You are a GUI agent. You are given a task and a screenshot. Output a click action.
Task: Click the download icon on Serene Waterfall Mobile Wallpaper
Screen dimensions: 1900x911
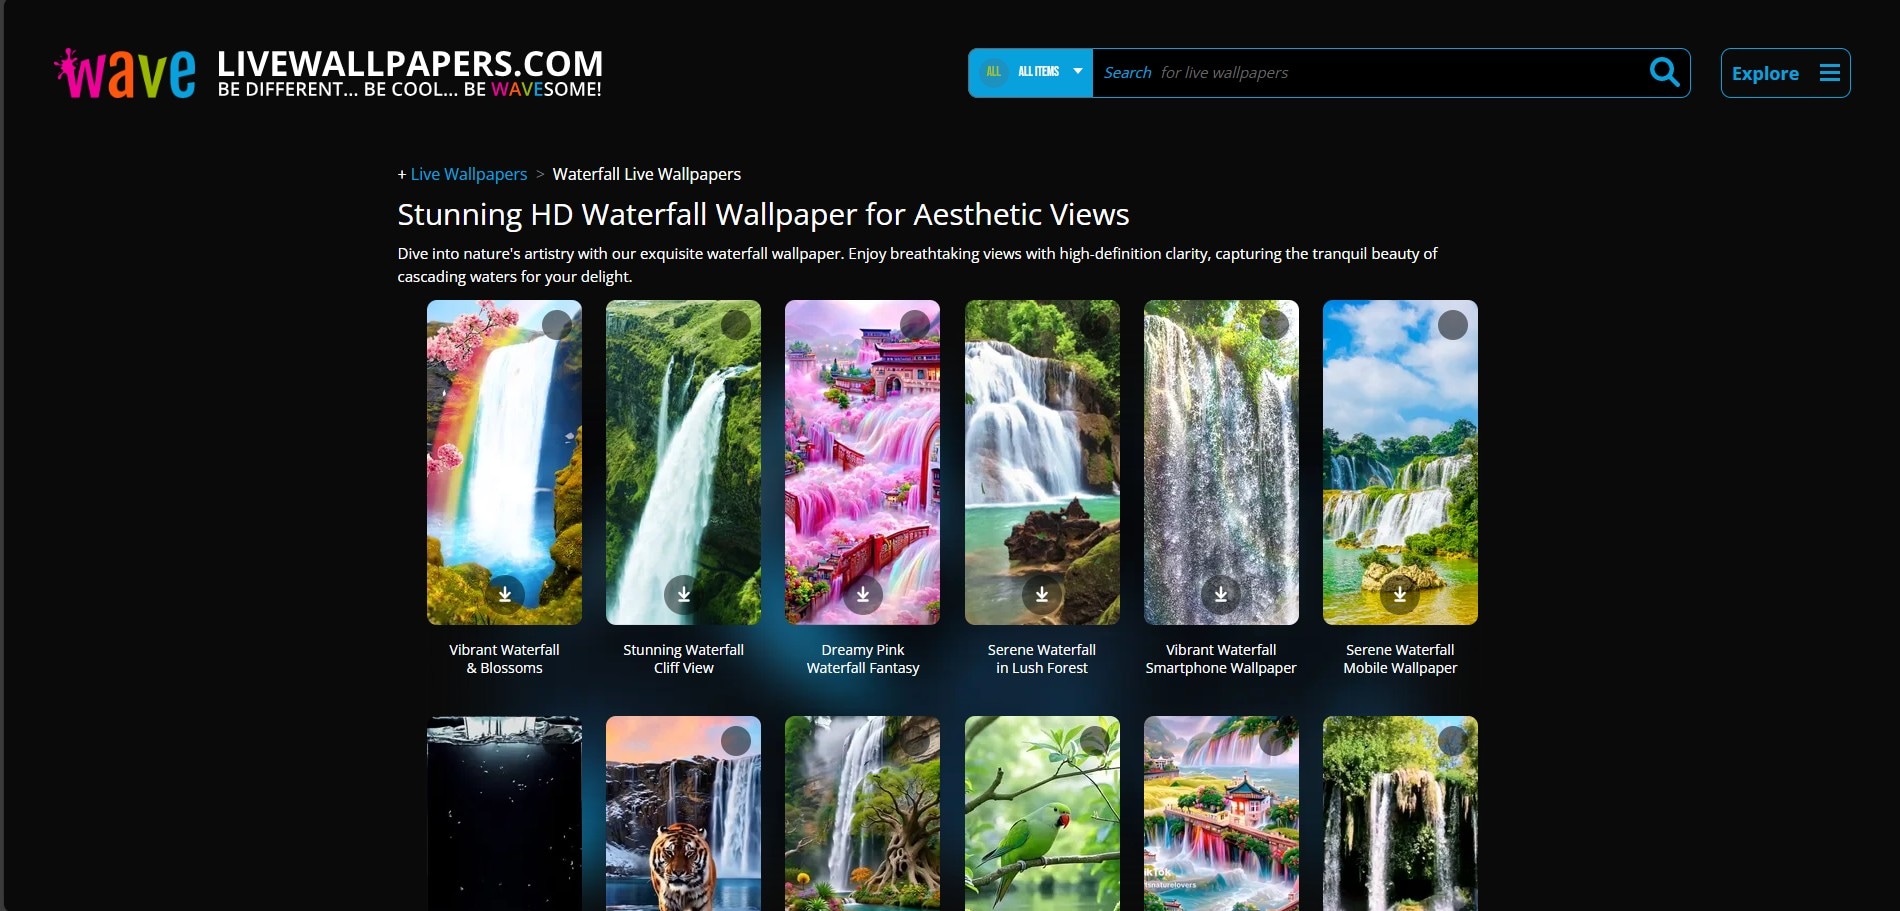(x=1400, y=594)
